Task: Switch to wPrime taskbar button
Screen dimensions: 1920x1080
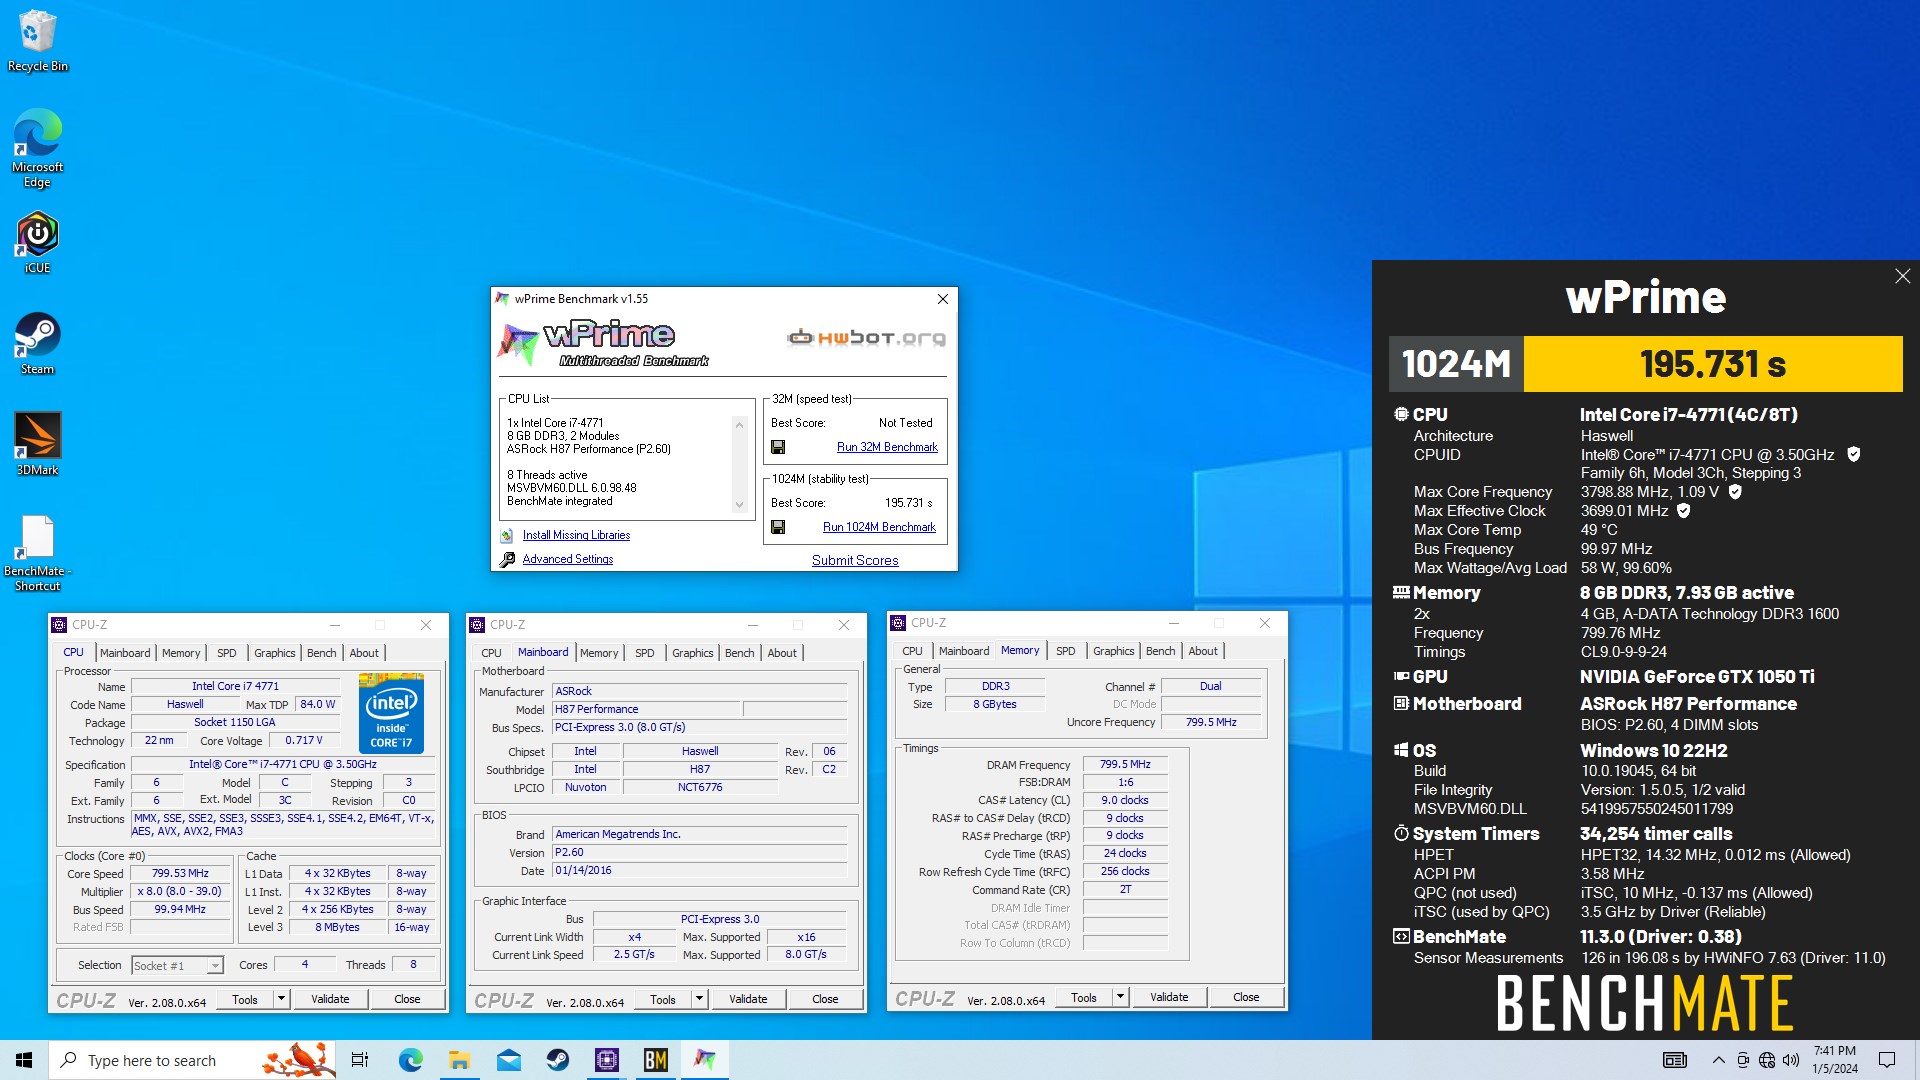Action: click(x=704, y=1060)
